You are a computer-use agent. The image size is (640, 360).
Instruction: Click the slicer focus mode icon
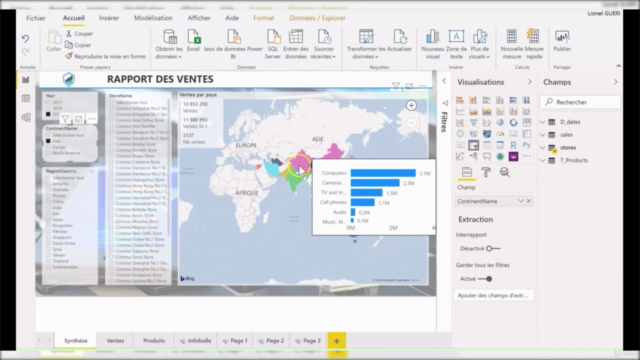tap(78, 119)
